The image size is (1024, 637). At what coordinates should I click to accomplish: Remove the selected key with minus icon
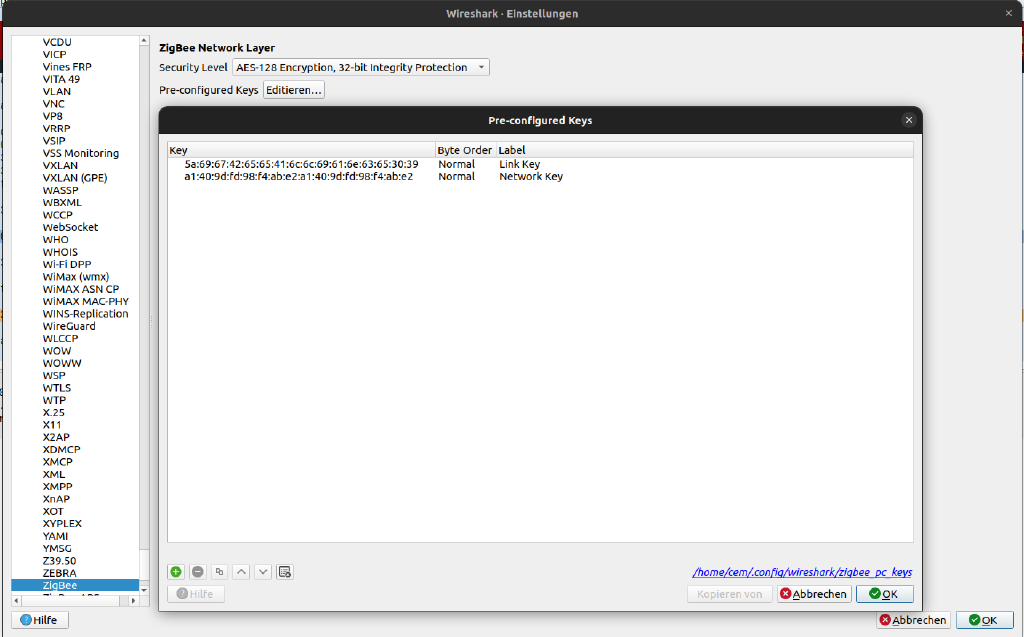point(197,572)
